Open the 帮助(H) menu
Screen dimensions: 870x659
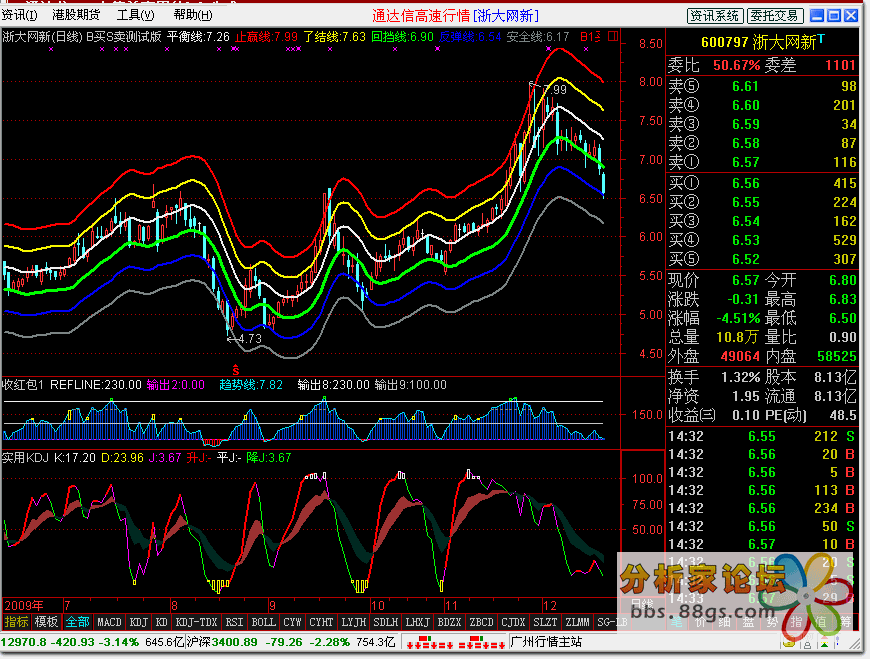click(193, 15)
